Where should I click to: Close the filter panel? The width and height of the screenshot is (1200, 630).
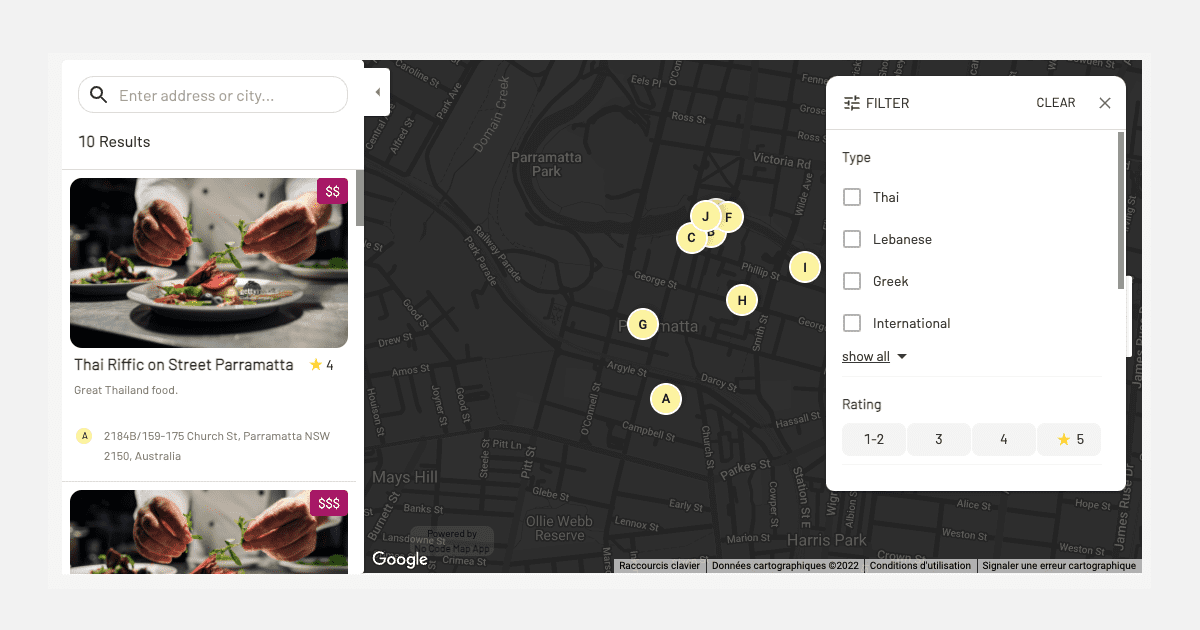1105,103
